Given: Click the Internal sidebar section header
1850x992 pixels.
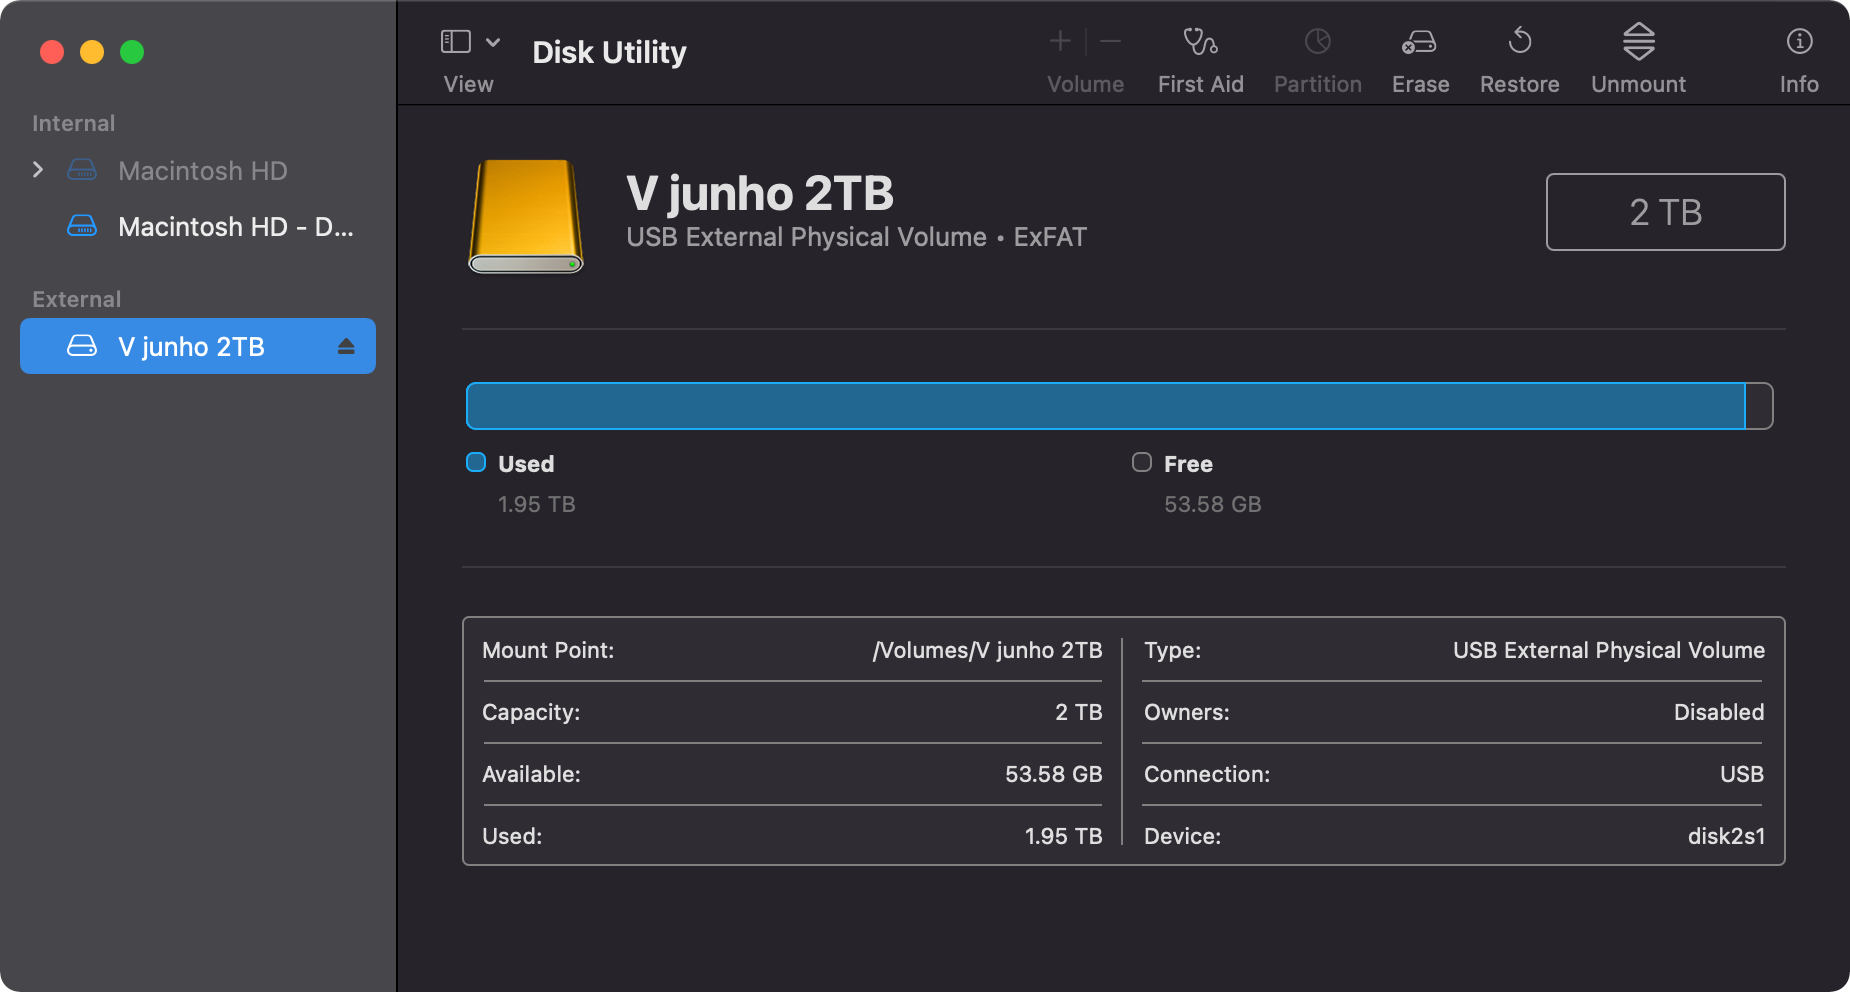Looking at the screenshot, I should tap(74, 123).
